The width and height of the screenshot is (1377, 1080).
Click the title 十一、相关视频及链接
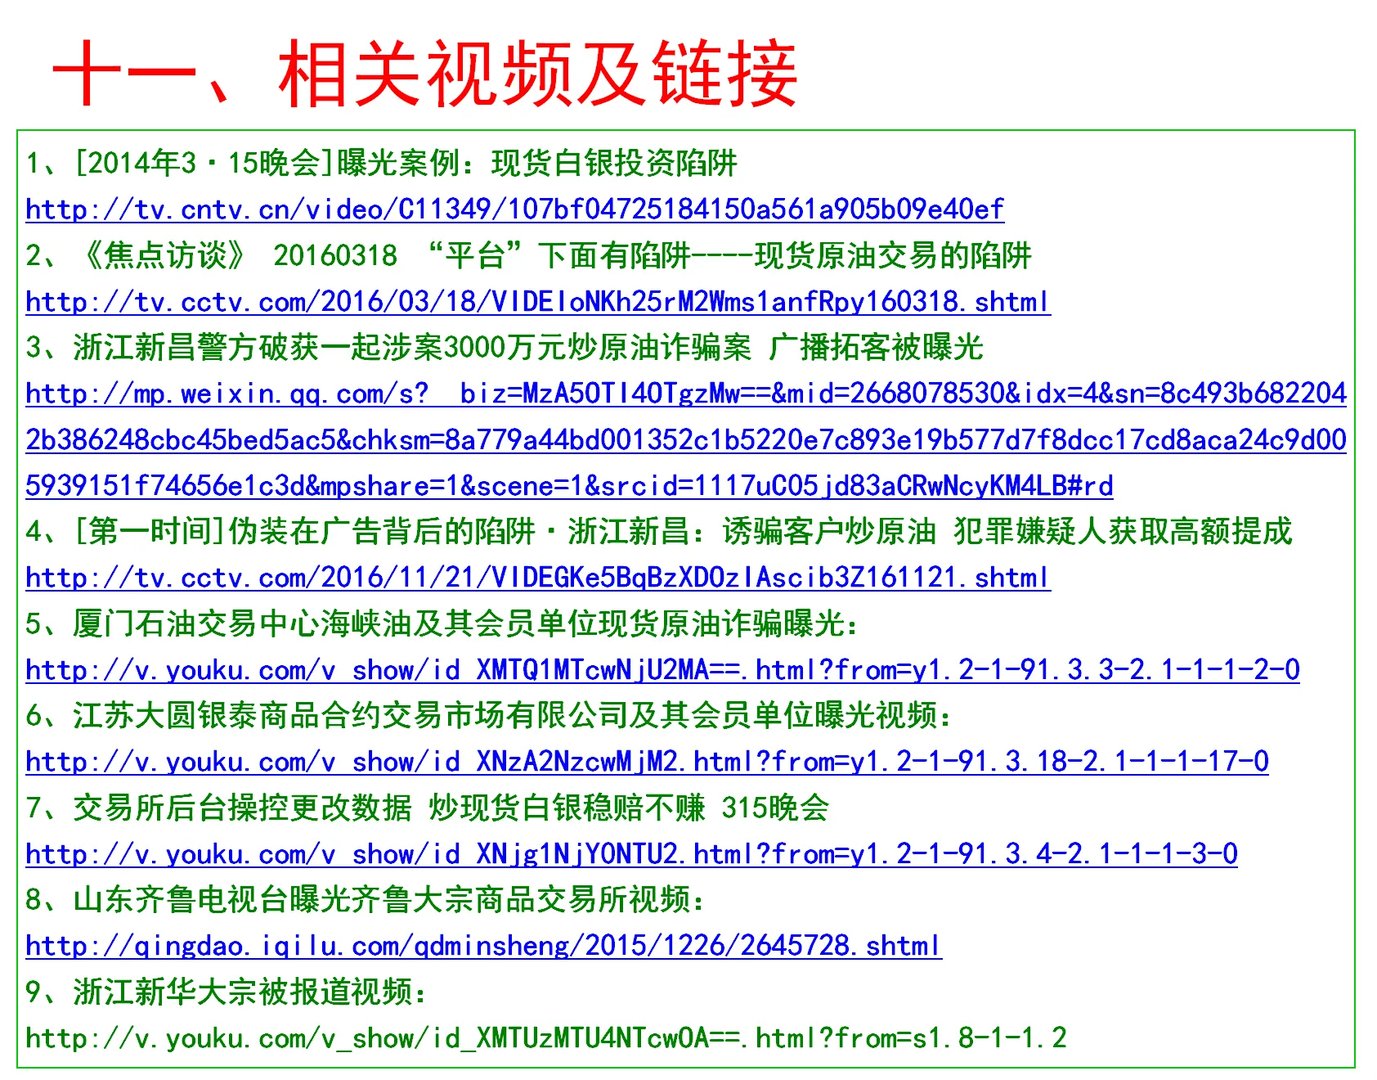point(430,72)
